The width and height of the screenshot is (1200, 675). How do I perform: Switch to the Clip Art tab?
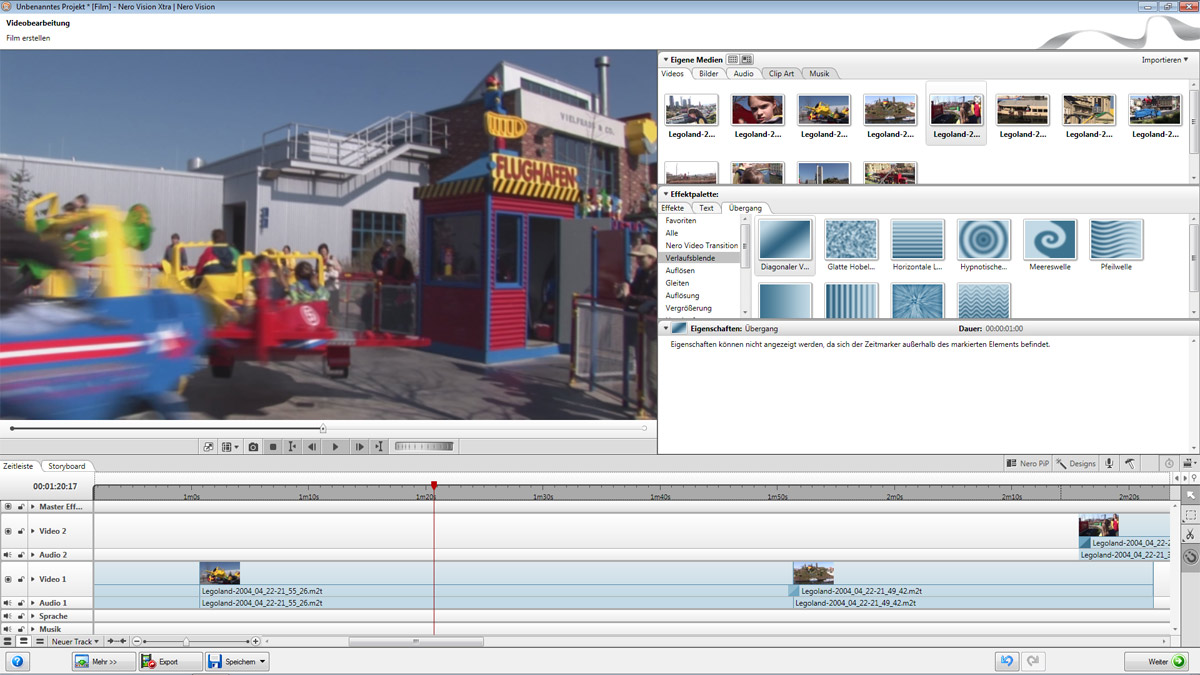click(781, 74)
